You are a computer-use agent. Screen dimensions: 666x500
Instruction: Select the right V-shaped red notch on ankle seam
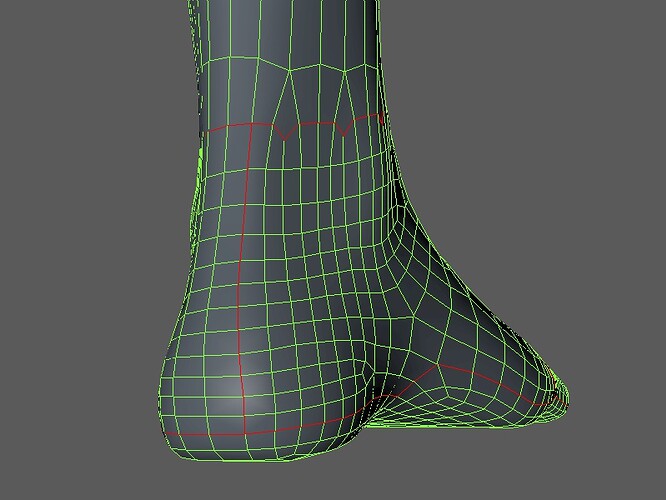point(344,129)
